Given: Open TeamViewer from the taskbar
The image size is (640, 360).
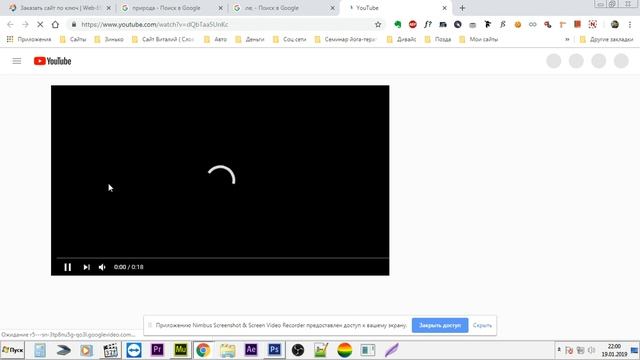Looking at the screenshot, I should coord(134,350).
